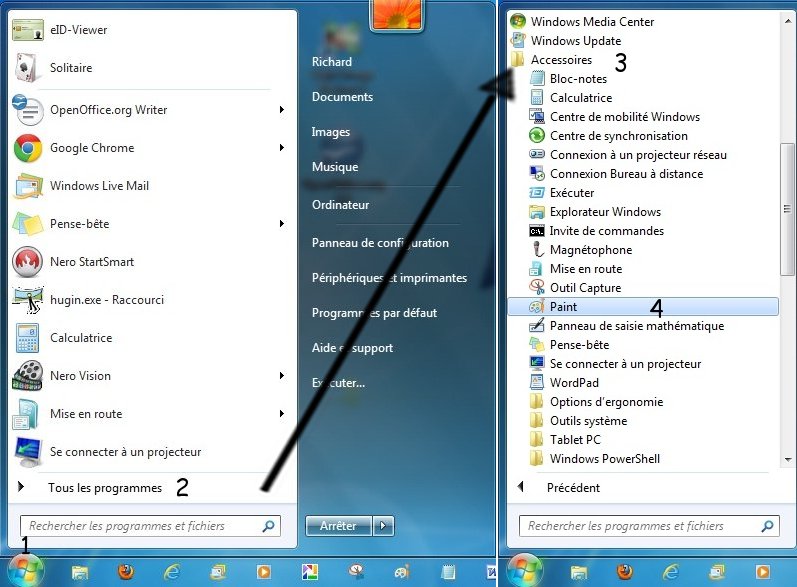Click the Picasa icon in the taskbar
The height and width of the screenshot is (587, 797).
(310, 572)
